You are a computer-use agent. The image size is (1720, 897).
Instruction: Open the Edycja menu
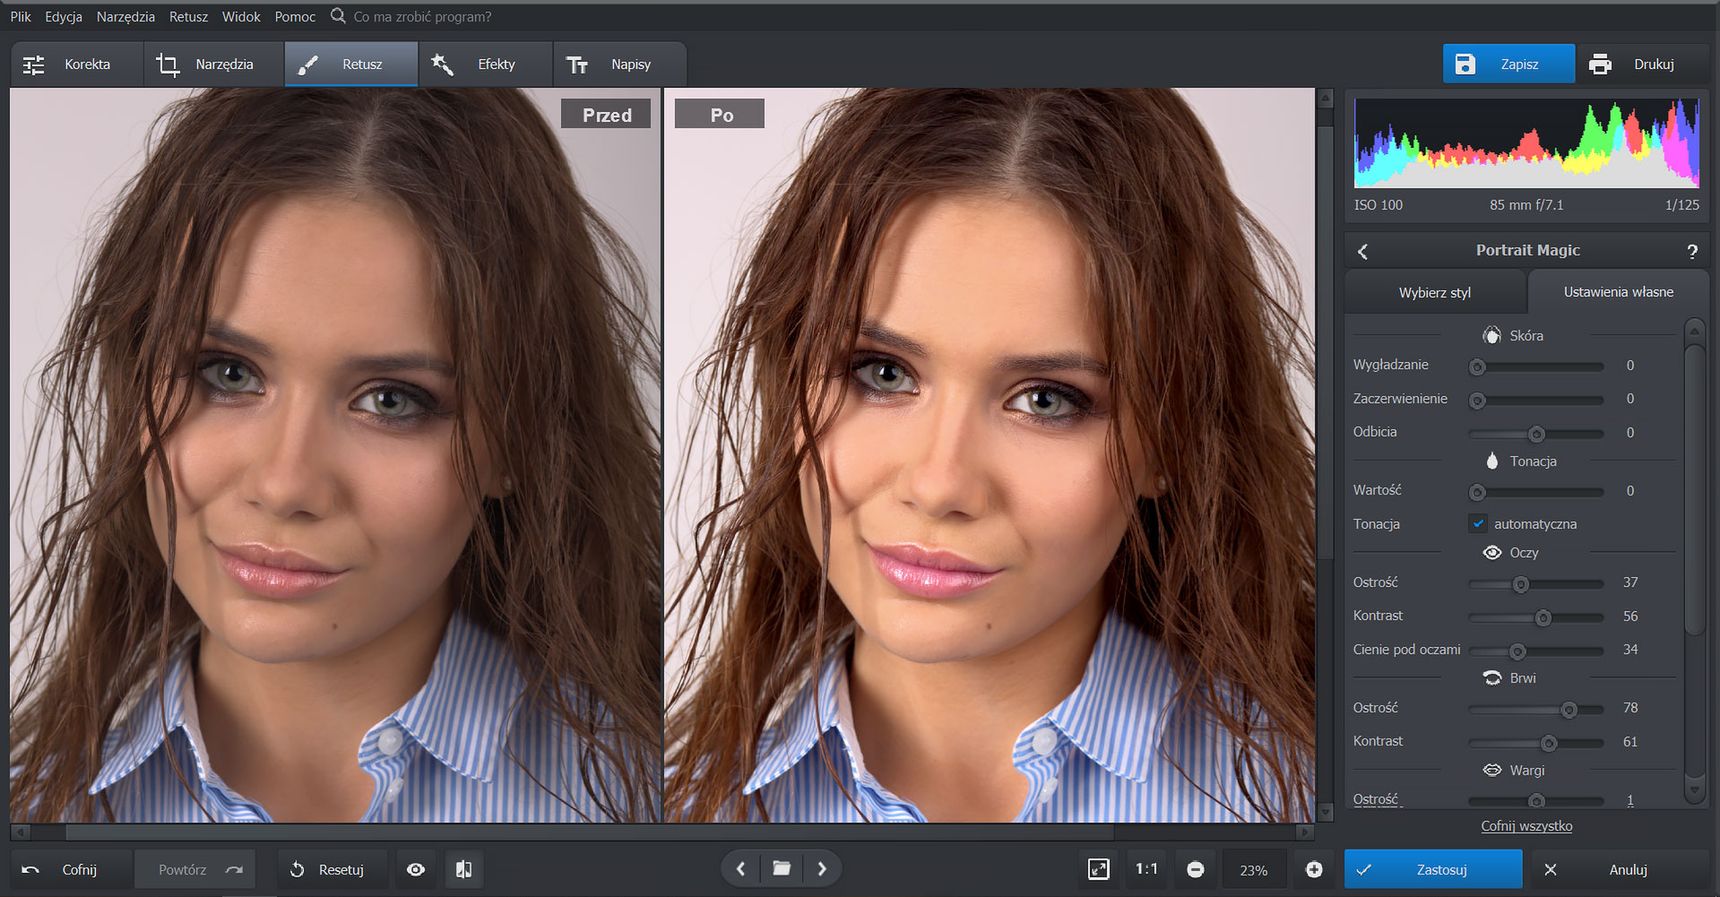click(x=63, y=17)
